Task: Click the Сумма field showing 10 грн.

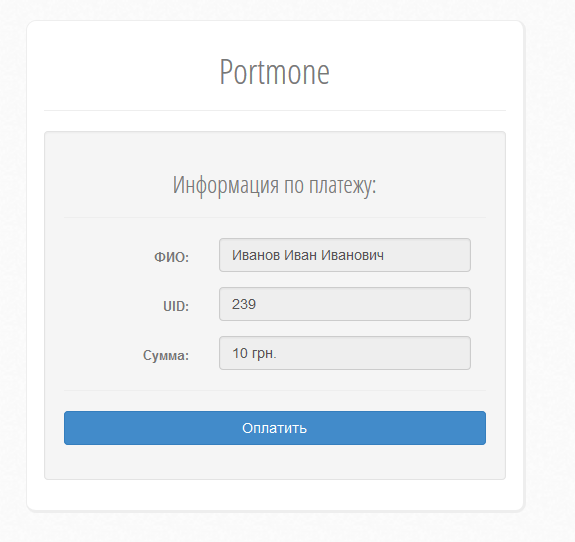Action: (345, 353)
